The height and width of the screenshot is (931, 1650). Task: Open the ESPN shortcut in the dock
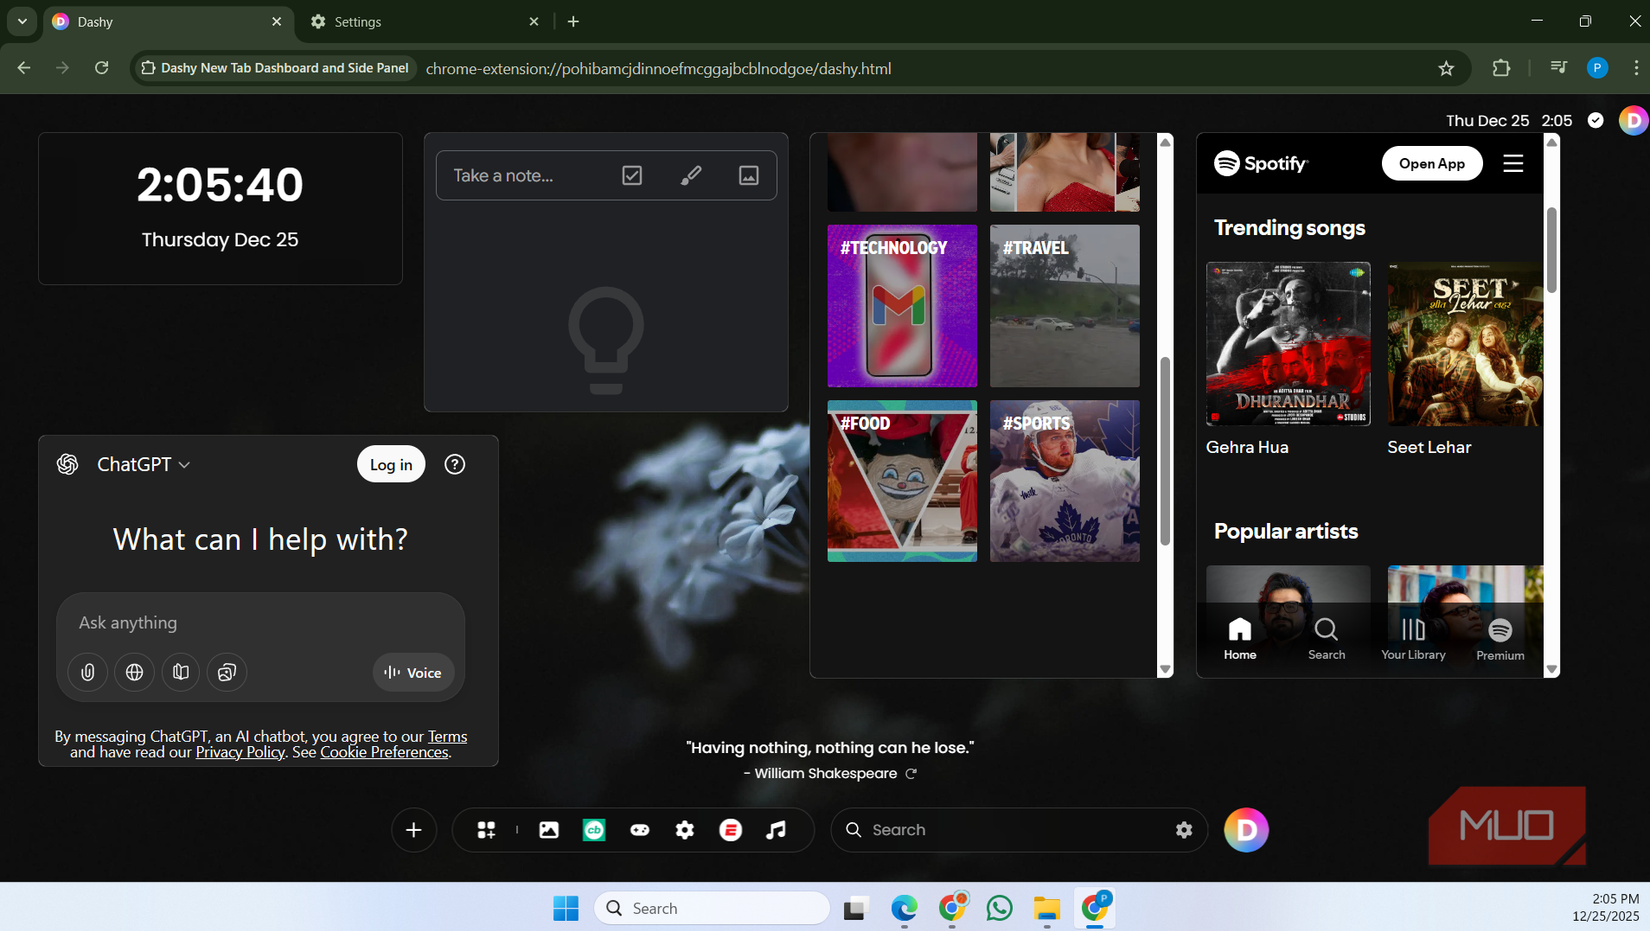[x=730, y=830]
